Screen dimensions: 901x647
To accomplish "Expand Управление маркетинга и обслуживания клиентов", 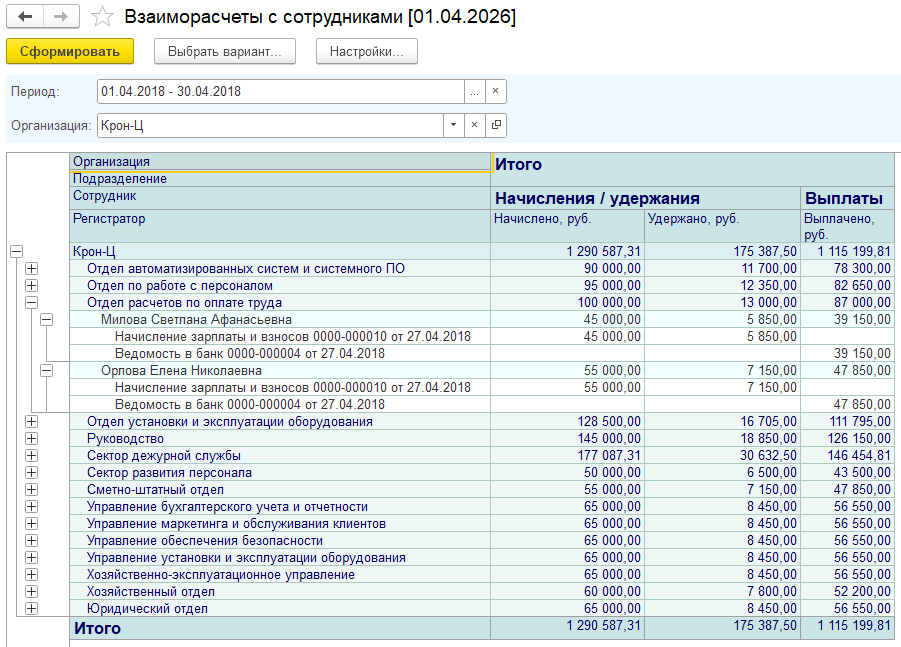I will [32, 523].
